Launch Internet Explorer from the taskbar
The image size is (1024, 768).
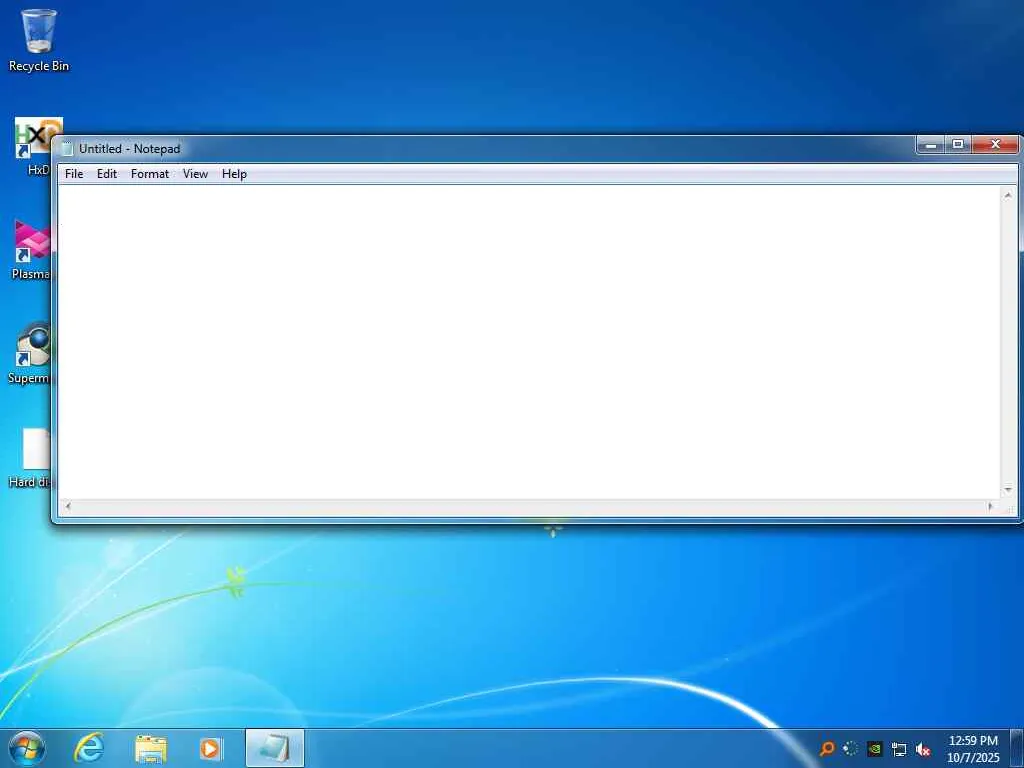[89, 748]
